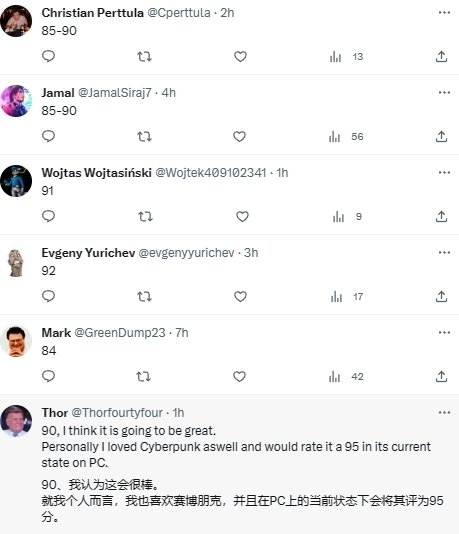Reply to Christian Perttula's tweet

coord(48,56)
